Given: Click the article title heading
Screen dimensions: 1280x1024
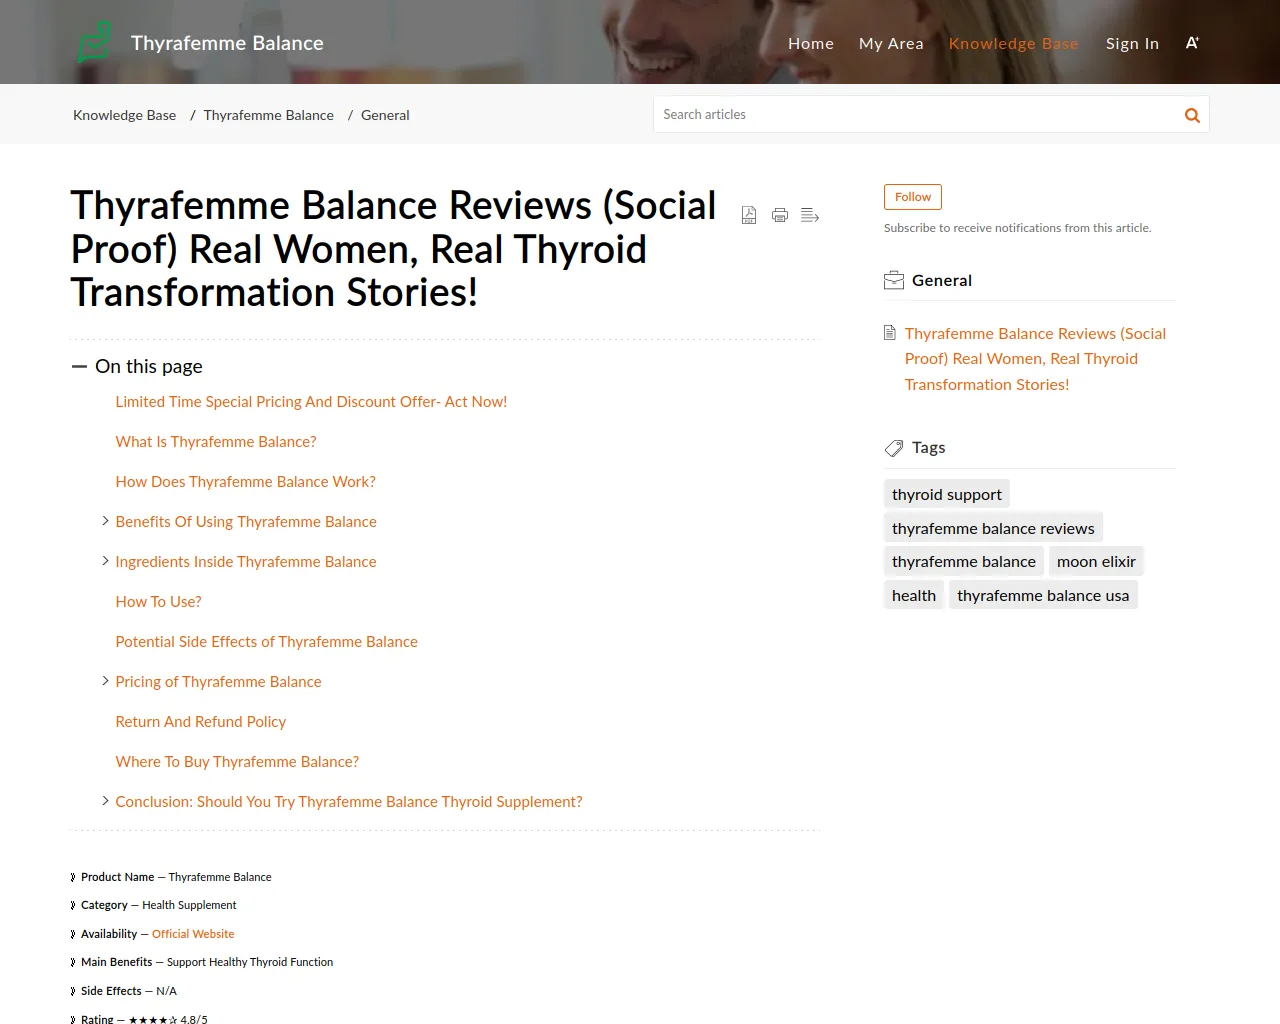Looking at the screenshot, I should tap(394, 249).
